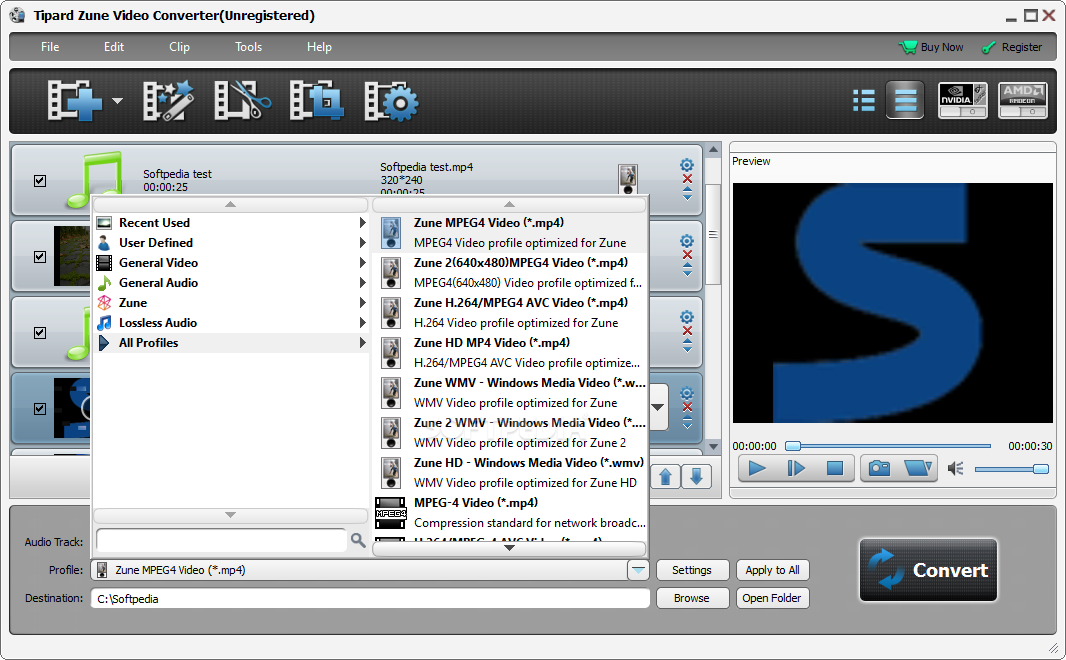This screenshot has width=1066, height=660.
Task: Click the Open Folder button
Action: coord(772,598)
